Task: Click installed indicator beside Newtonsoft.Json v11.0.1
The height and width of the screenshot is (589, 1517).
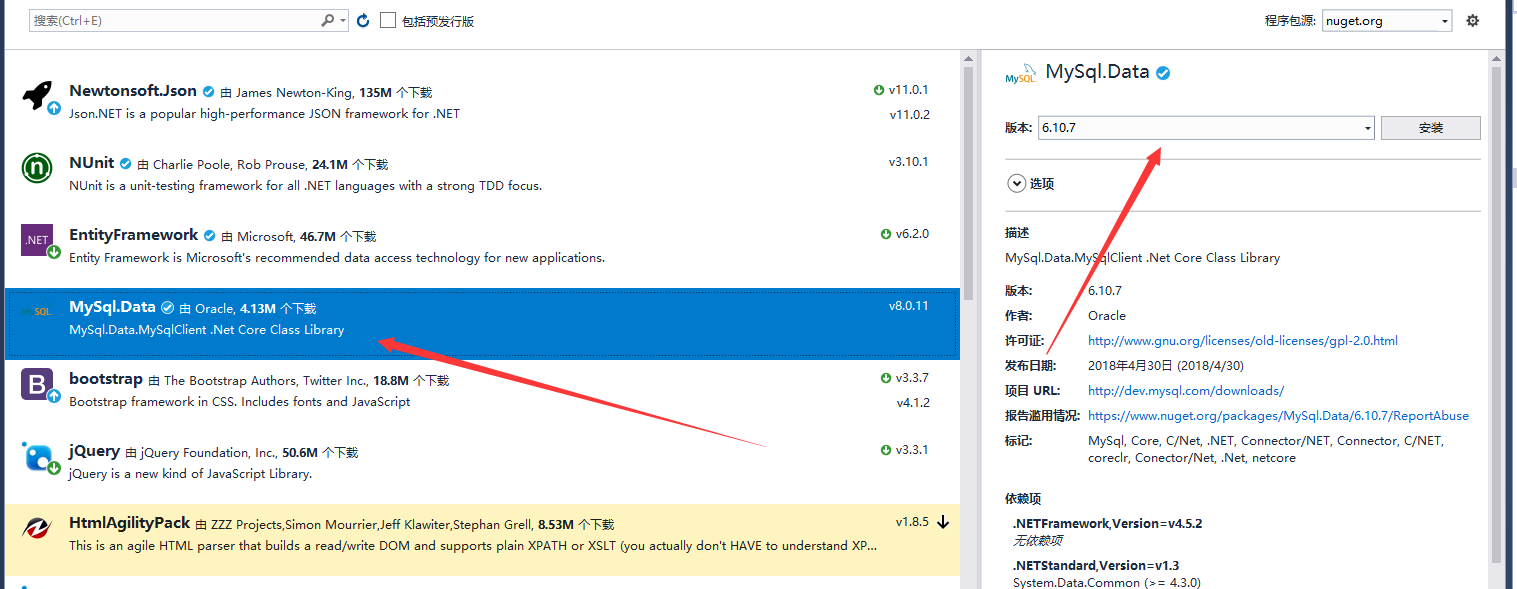Action: tap(879, 90)
